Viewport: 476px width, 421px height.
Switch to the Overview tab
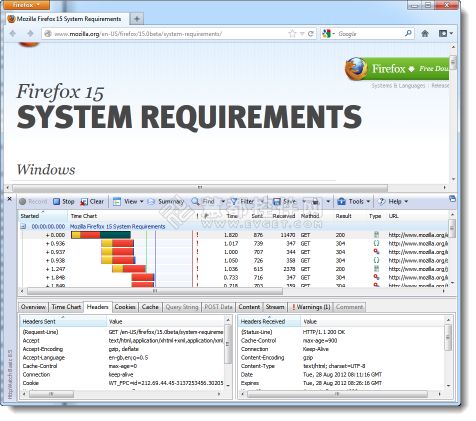pyautogui.click(x=33, y=307)
